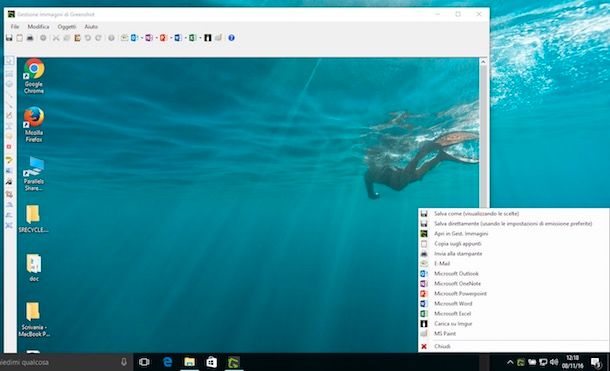
Task: Choose MS Paint in popup menu
Action: point(514,334)
